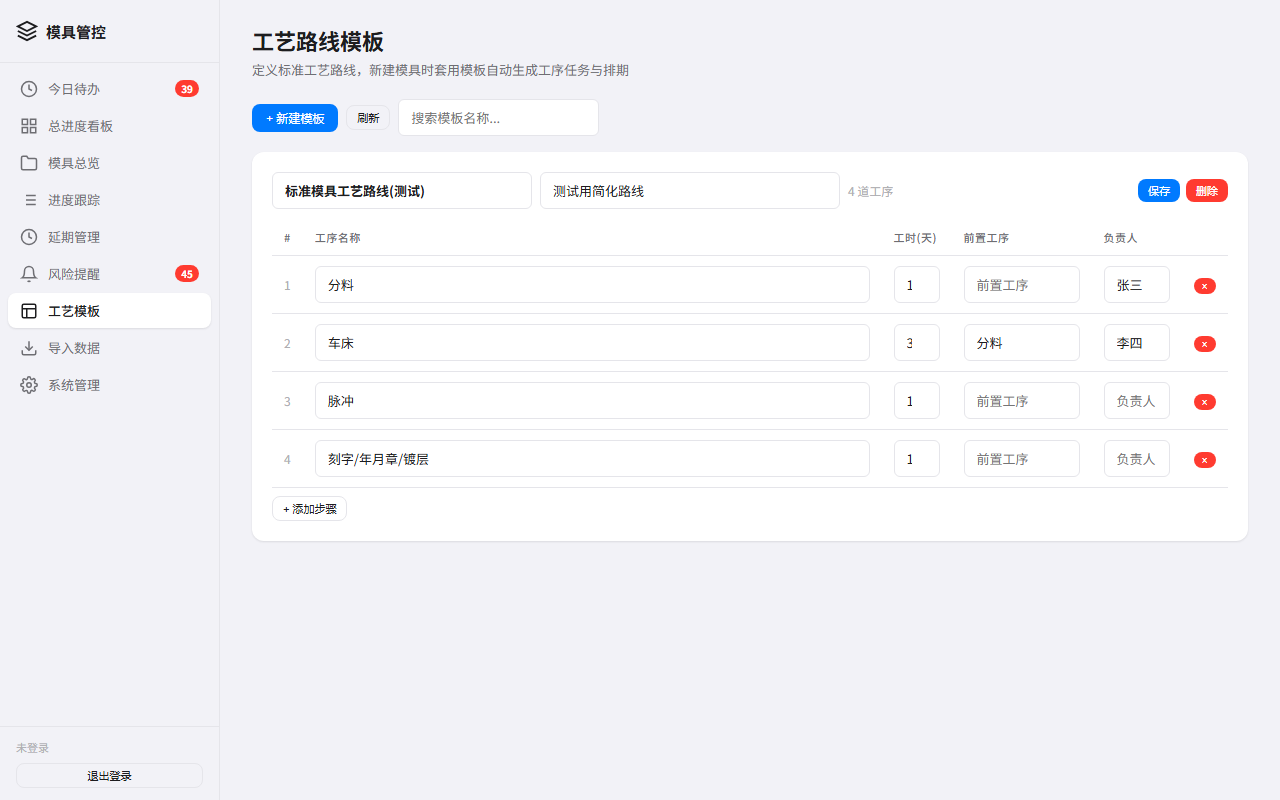Edit the template name 标准模具工艺路线(测试)
Image resolution: width=1280 pixels, height=800 pixels.
point(402,191)
